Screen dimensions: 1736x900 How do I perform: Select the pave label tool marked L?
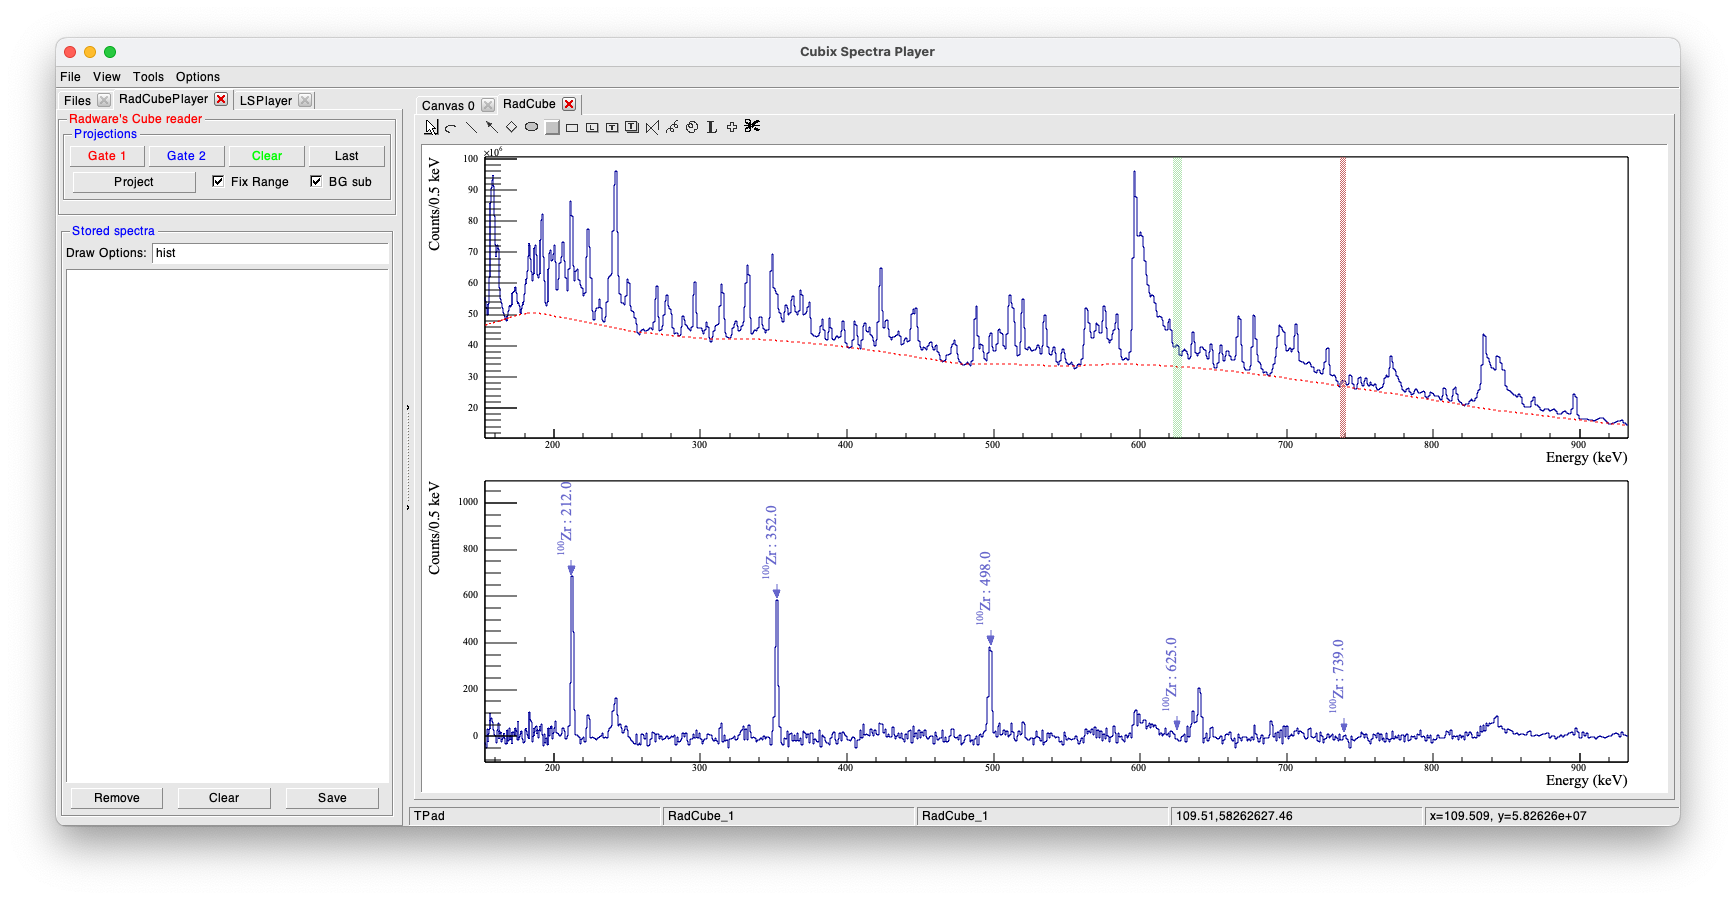pyautogui.click(x=592, y=127)
